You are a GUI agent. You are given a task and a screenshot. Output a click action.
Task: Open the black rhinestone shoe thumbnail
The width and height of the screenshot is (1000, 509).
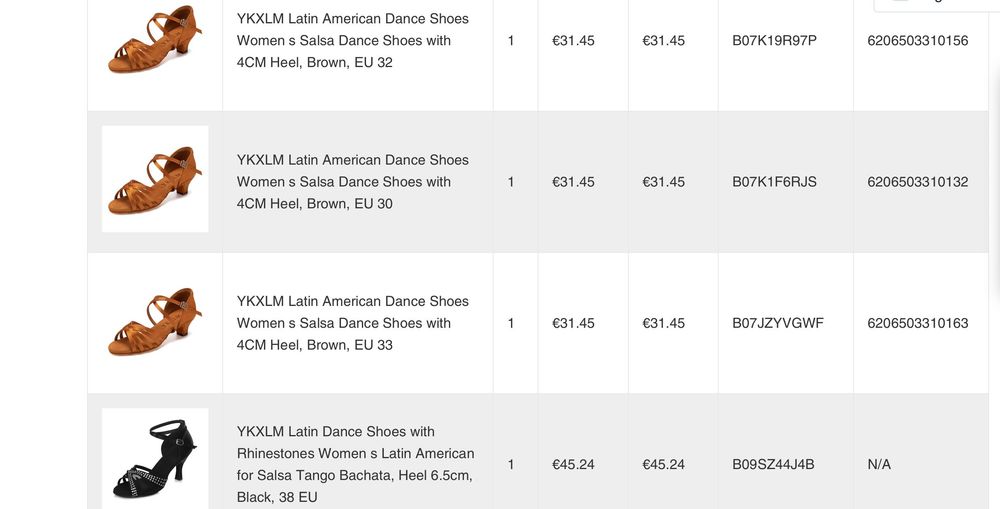pyautogui.click(x=155, y=460)
